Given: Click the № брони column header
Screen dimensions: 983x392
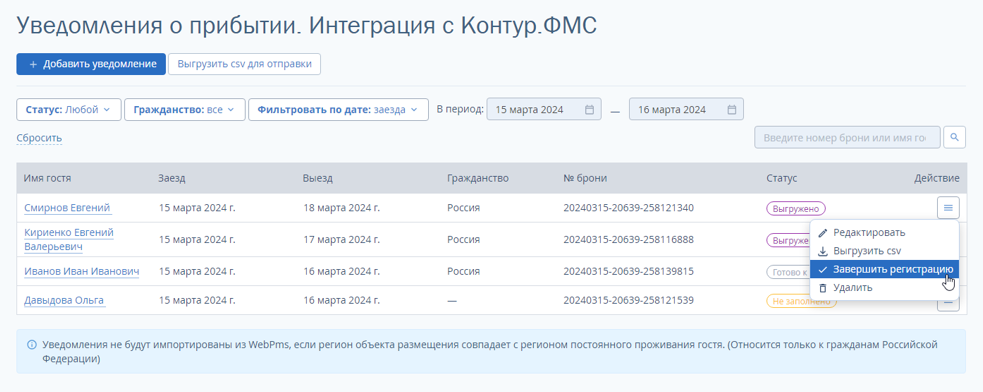Looking at the screenshot, I should tap(585, 178).
